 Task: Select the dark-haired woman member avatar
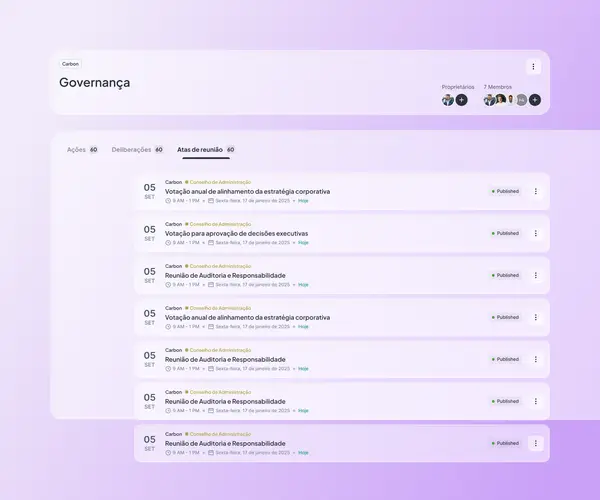[x=500, y=100]
